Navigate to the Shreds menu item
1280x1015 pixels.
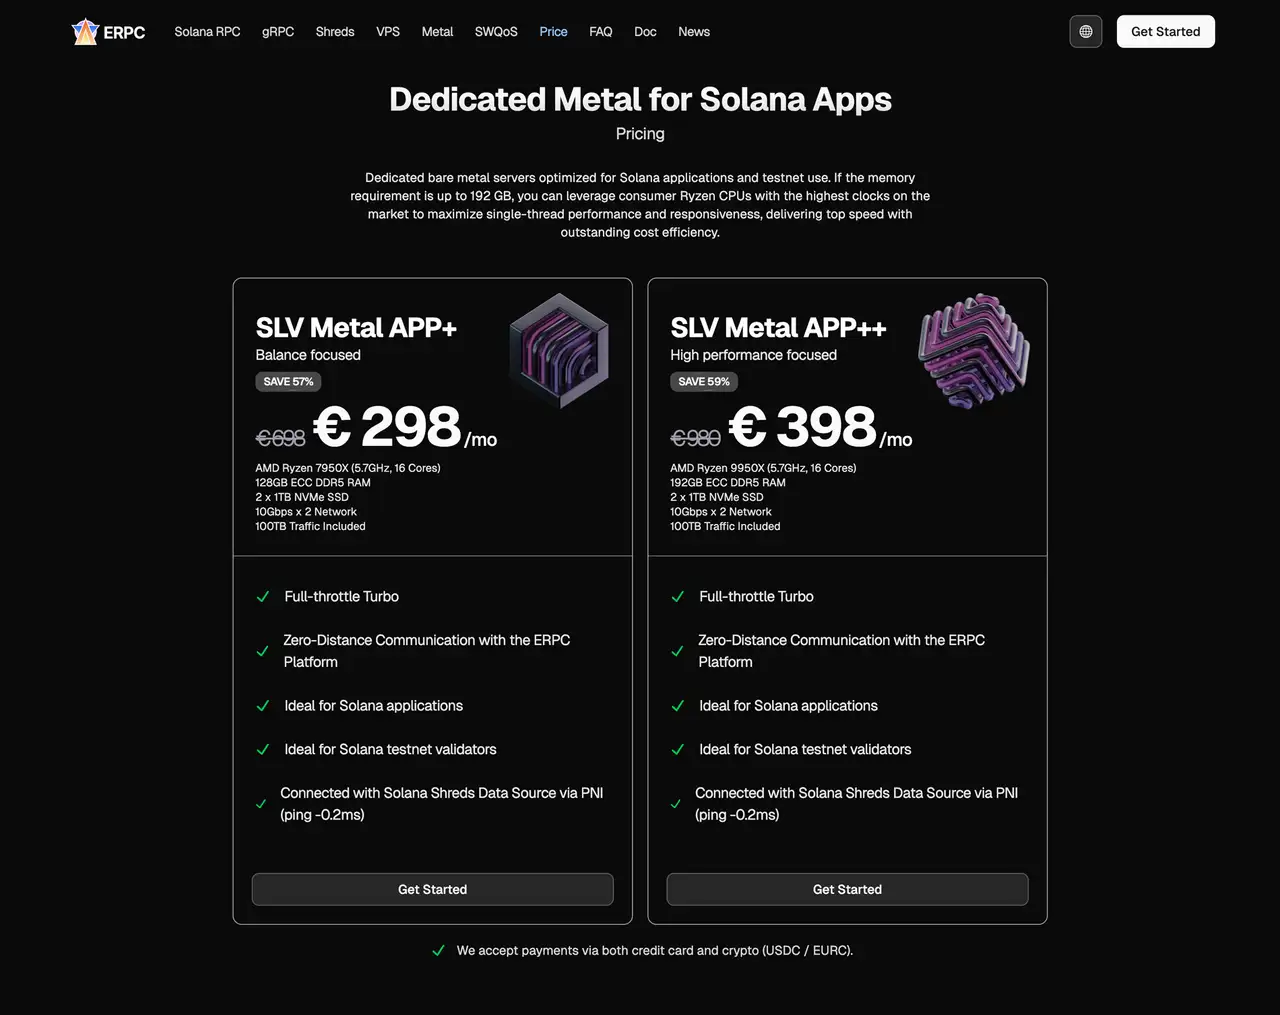point(334,31)
